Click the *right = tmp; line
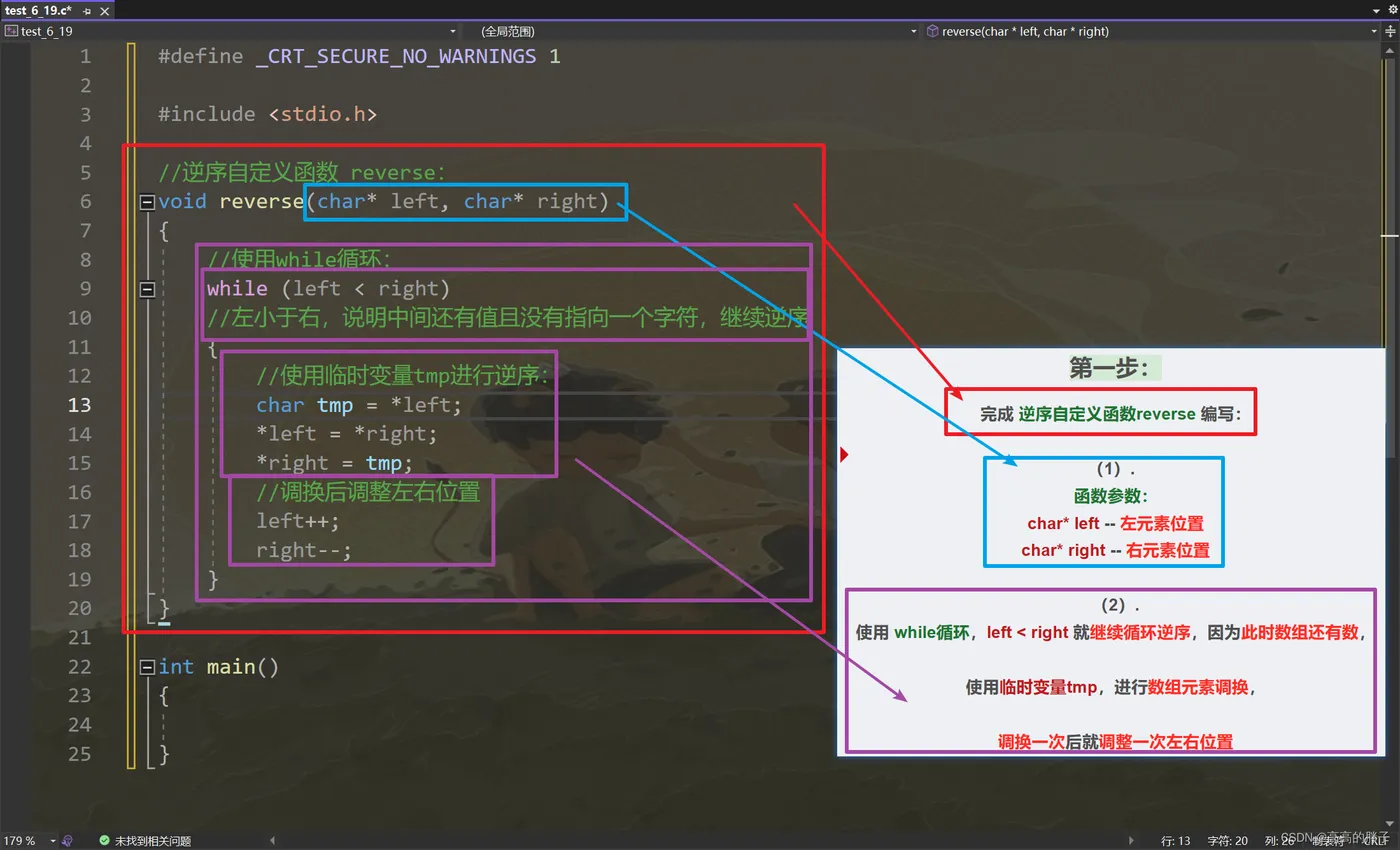 (335, 463)
